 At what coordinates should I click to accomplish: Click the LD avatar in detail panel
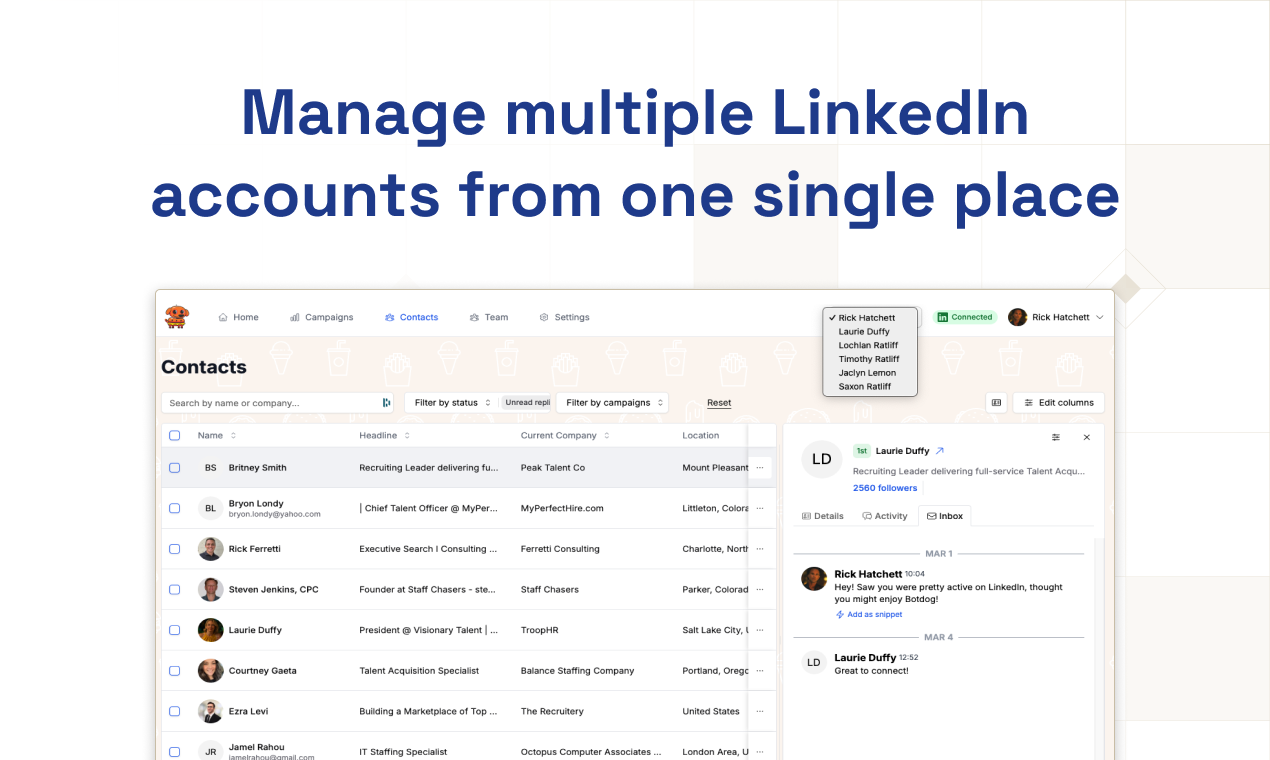(822, 459)
